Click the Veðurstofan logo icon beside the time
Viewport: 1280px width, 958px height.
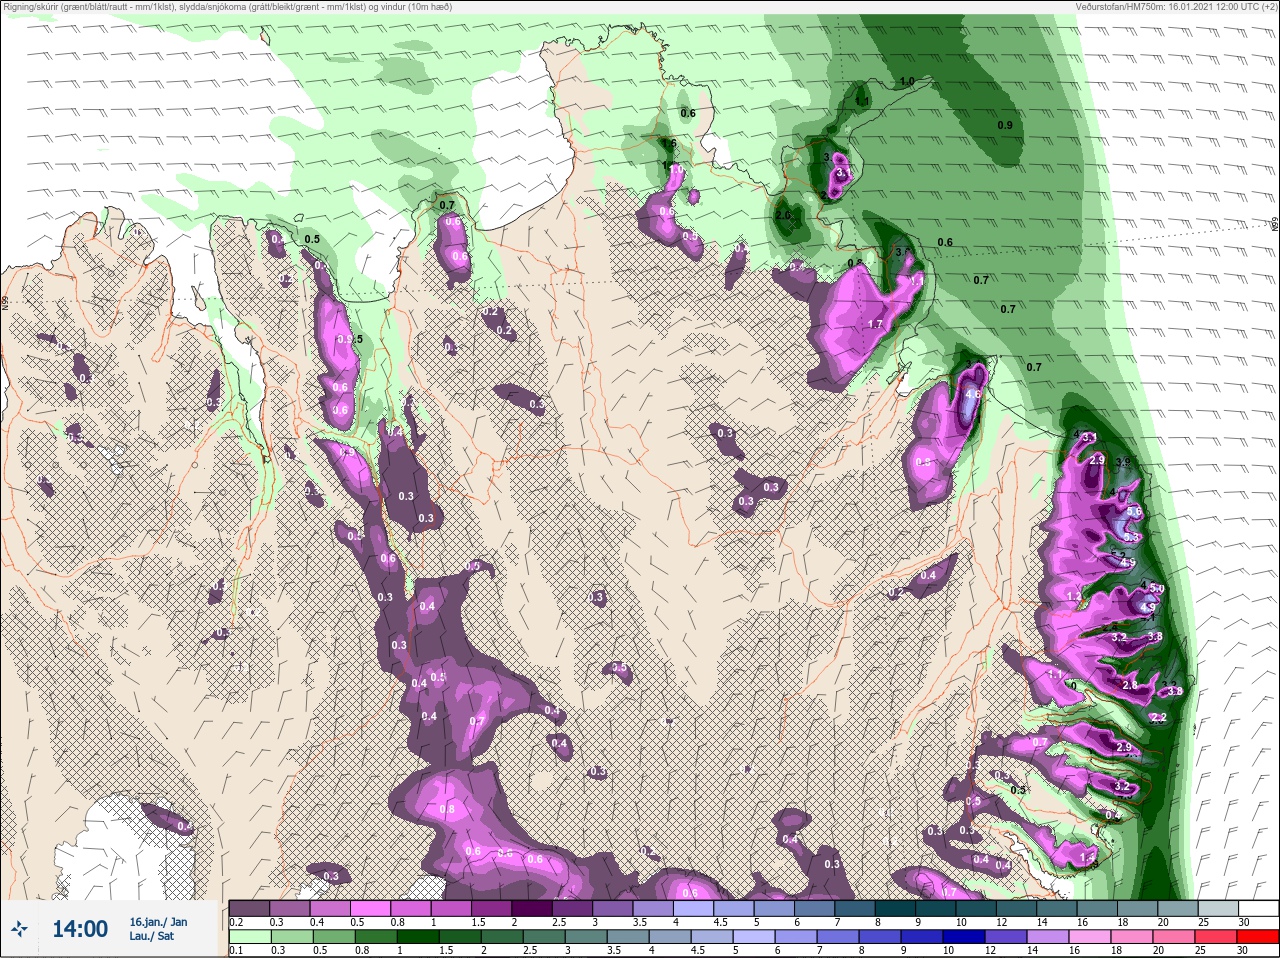click(21, 929)
